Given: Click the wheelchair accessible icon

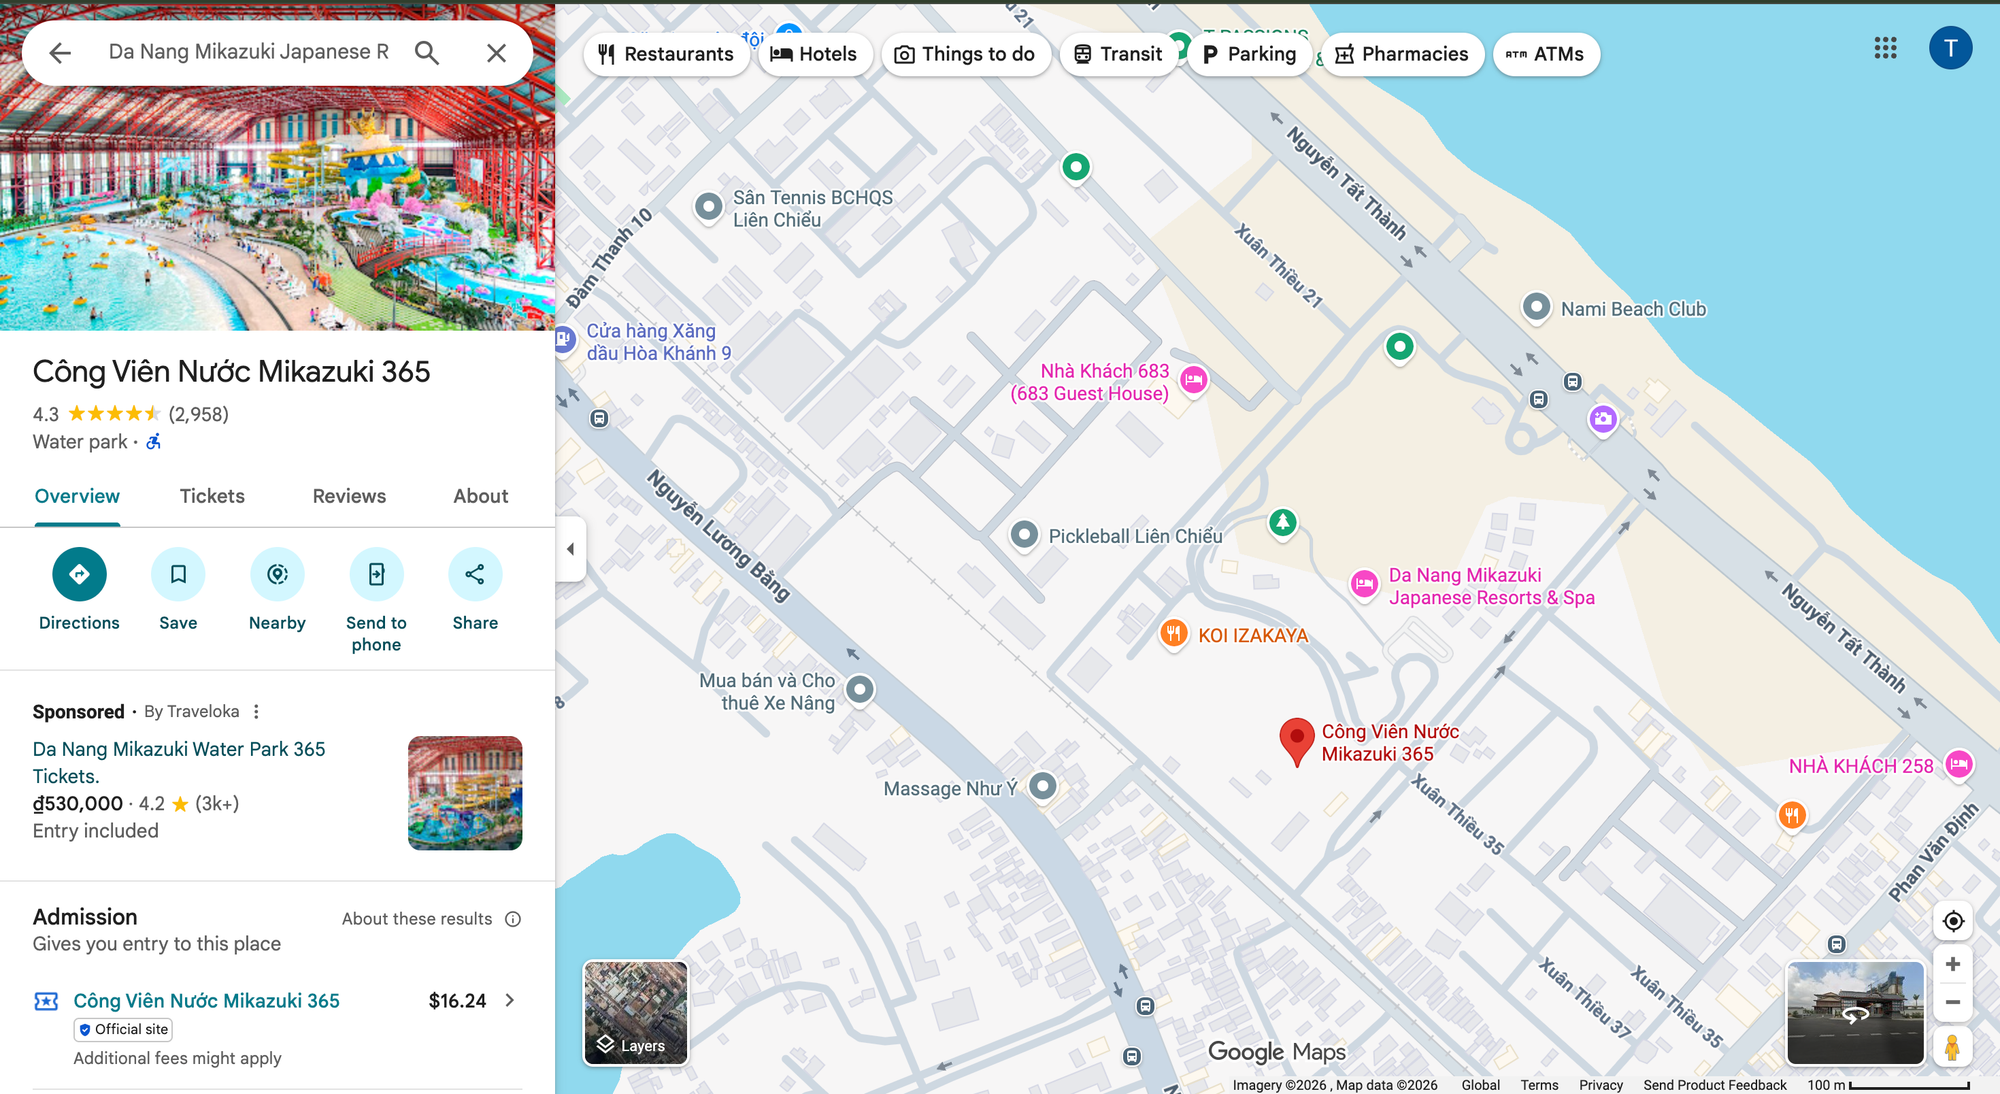Looking at the screenshot, I should point(154,441).
